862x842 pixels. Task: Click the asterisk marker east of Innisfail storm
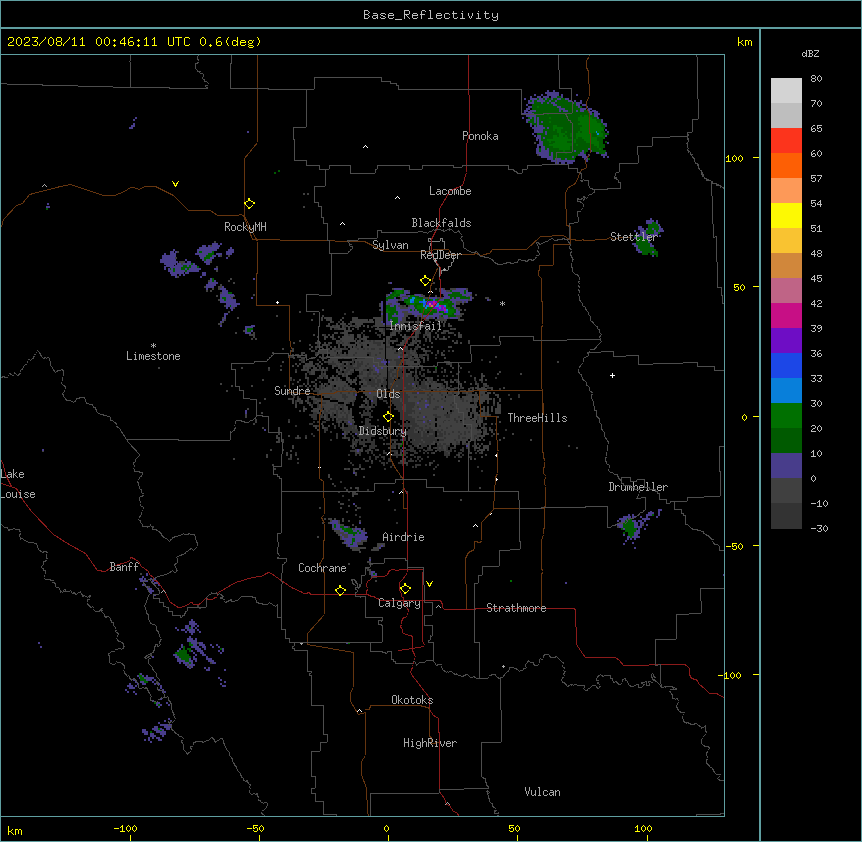(502, 303)
